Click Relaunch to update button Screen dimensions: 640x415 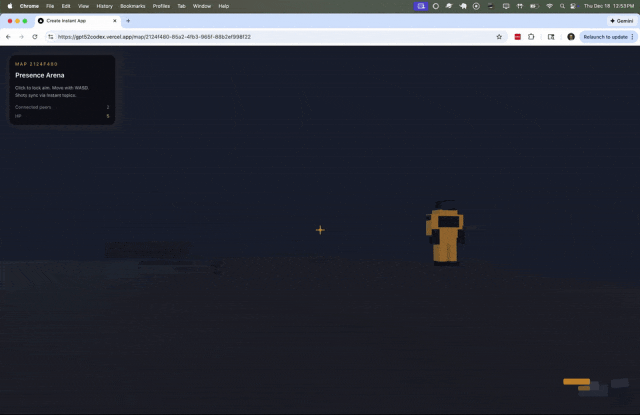point(605,37)
